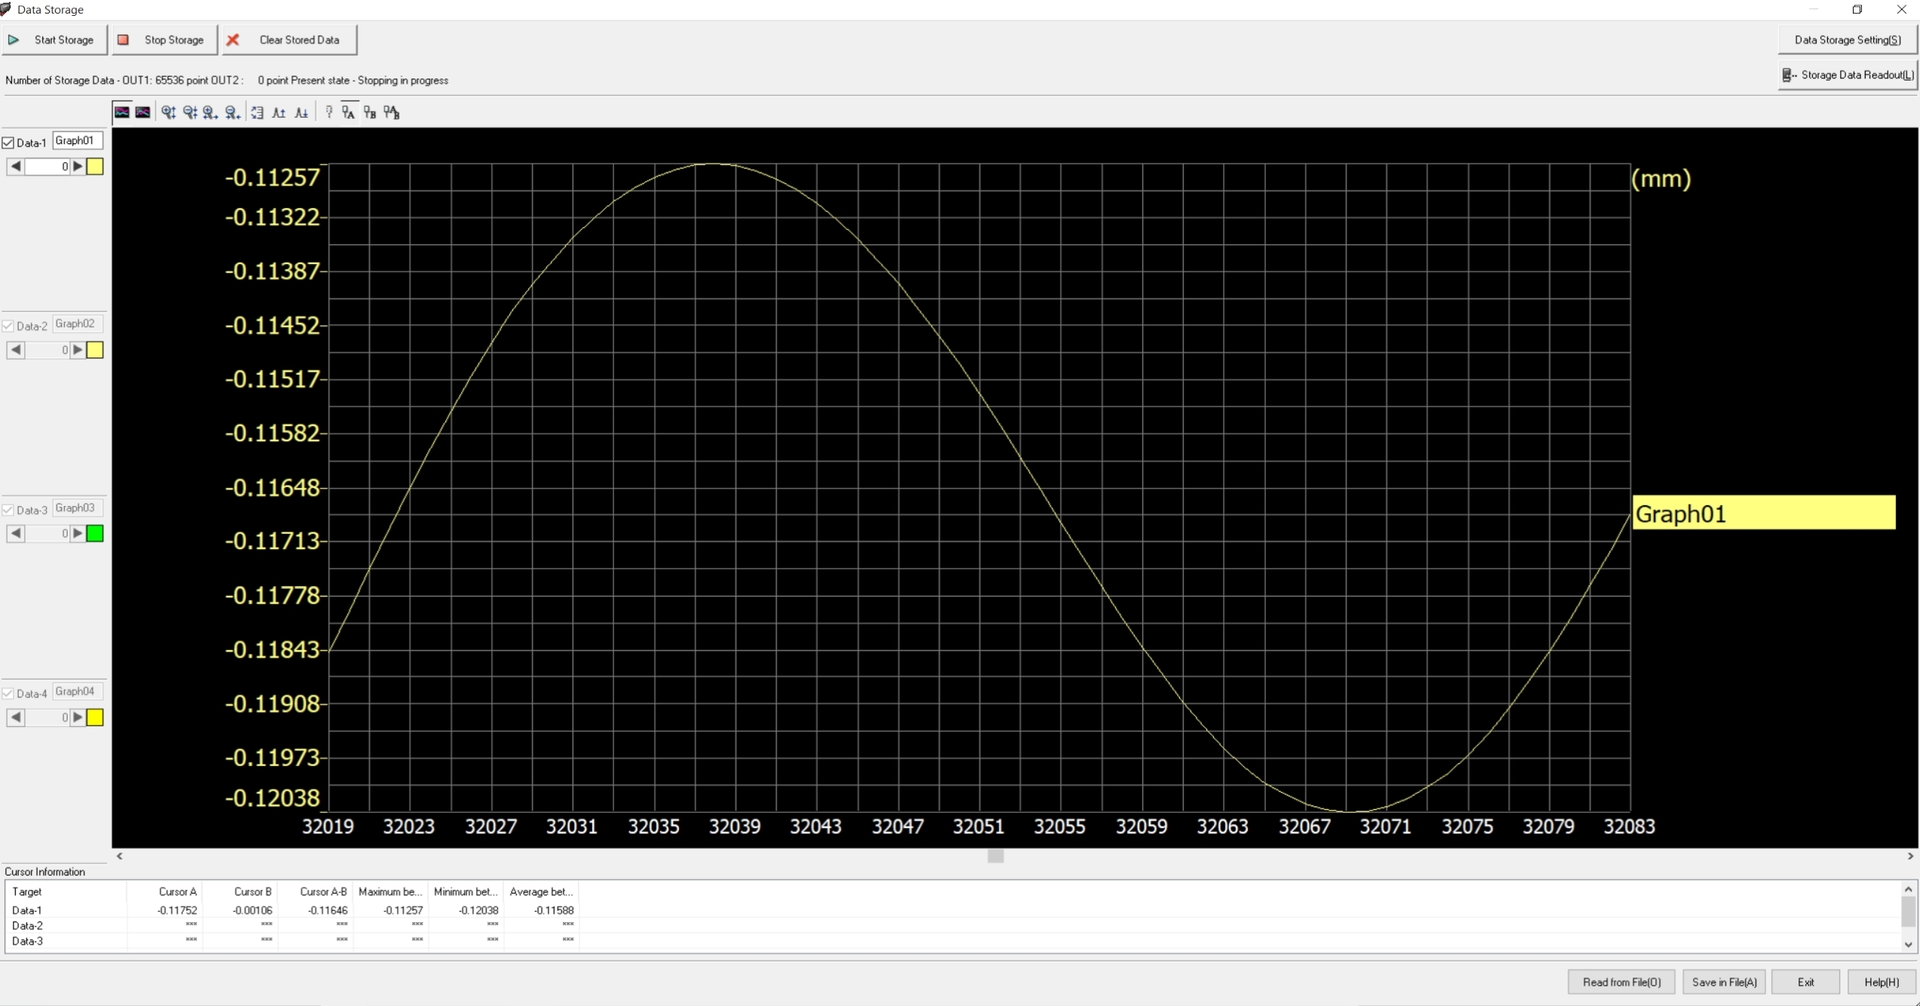Click the horizontal zoom-out magnifier icon
The width and height of the screenshot is (1920, 1006).
click(x=232, y=113)
